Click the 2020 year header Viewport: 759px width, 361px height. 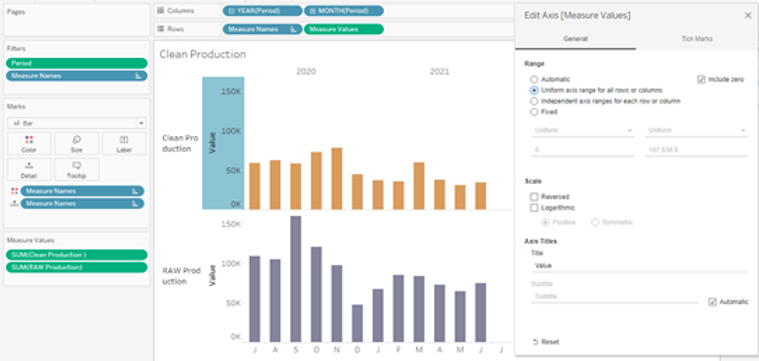[306, 72]
